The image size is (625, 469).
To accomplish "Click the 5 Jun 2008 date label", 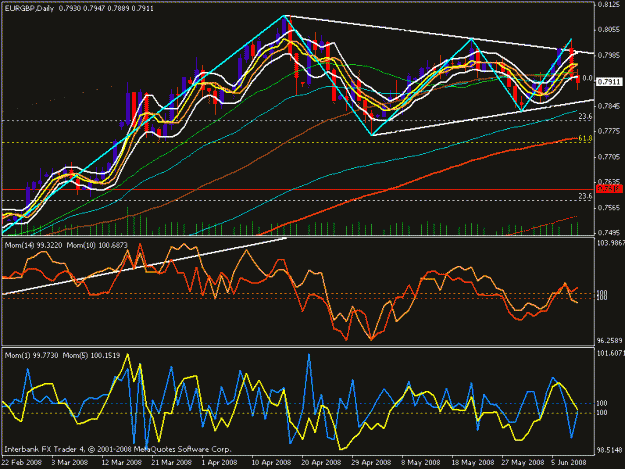I will (569, 462).
